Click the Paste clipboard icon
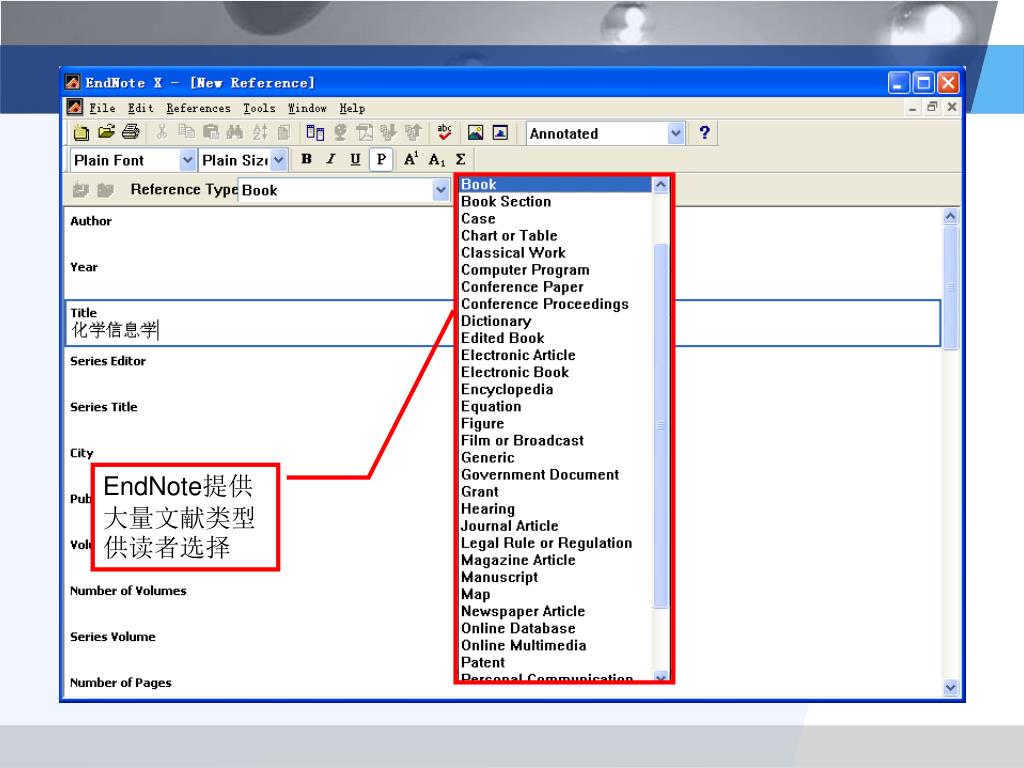The height and width of the screenshot is (768, 1024). pyautogui.click(x=210, y=133)
